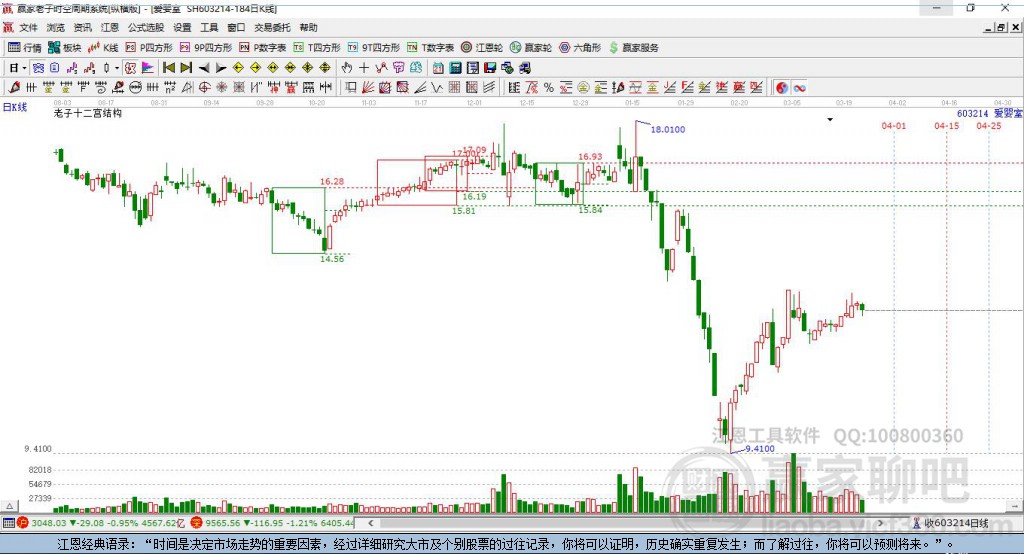
Task: Open the 浏览 menu
Action: [56, 27]
